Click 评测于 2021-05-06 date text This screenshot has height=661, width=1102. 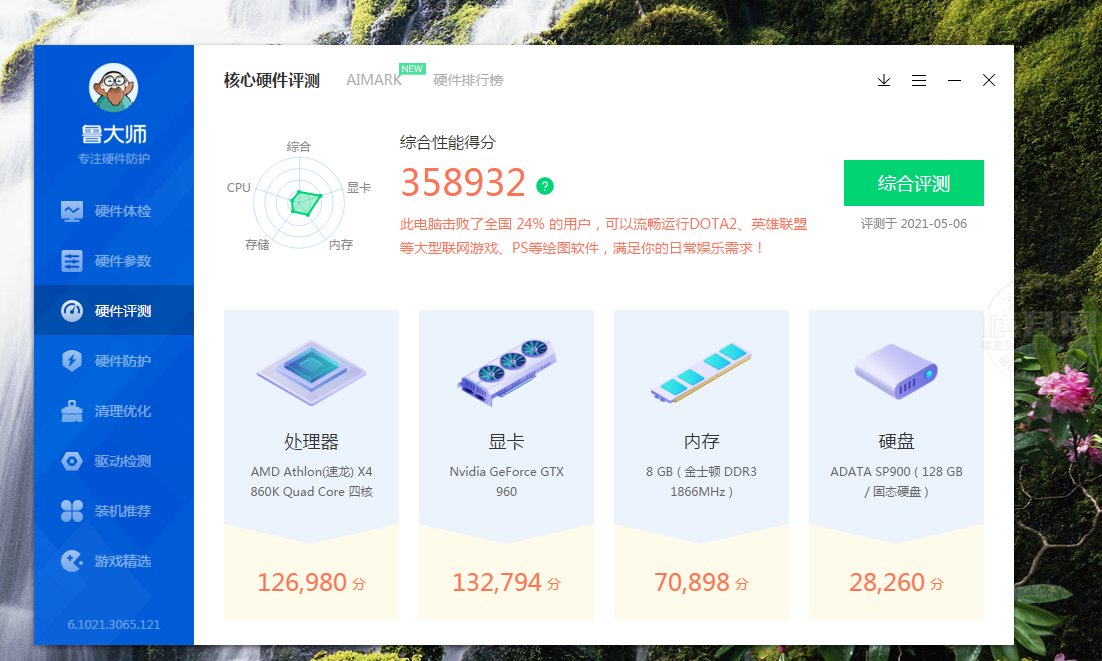(x=914, y=223)
